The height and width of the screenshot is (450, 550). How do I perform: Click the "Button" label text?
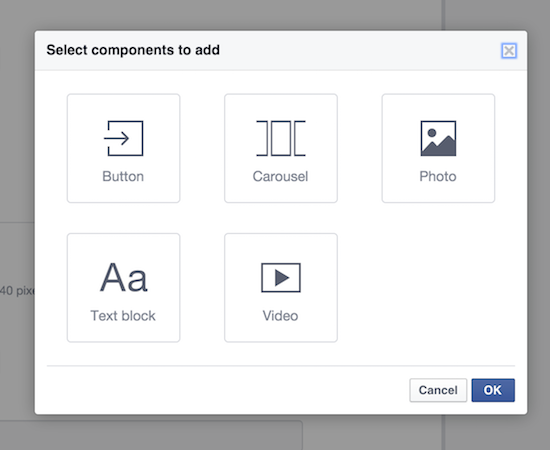point(123,176)
